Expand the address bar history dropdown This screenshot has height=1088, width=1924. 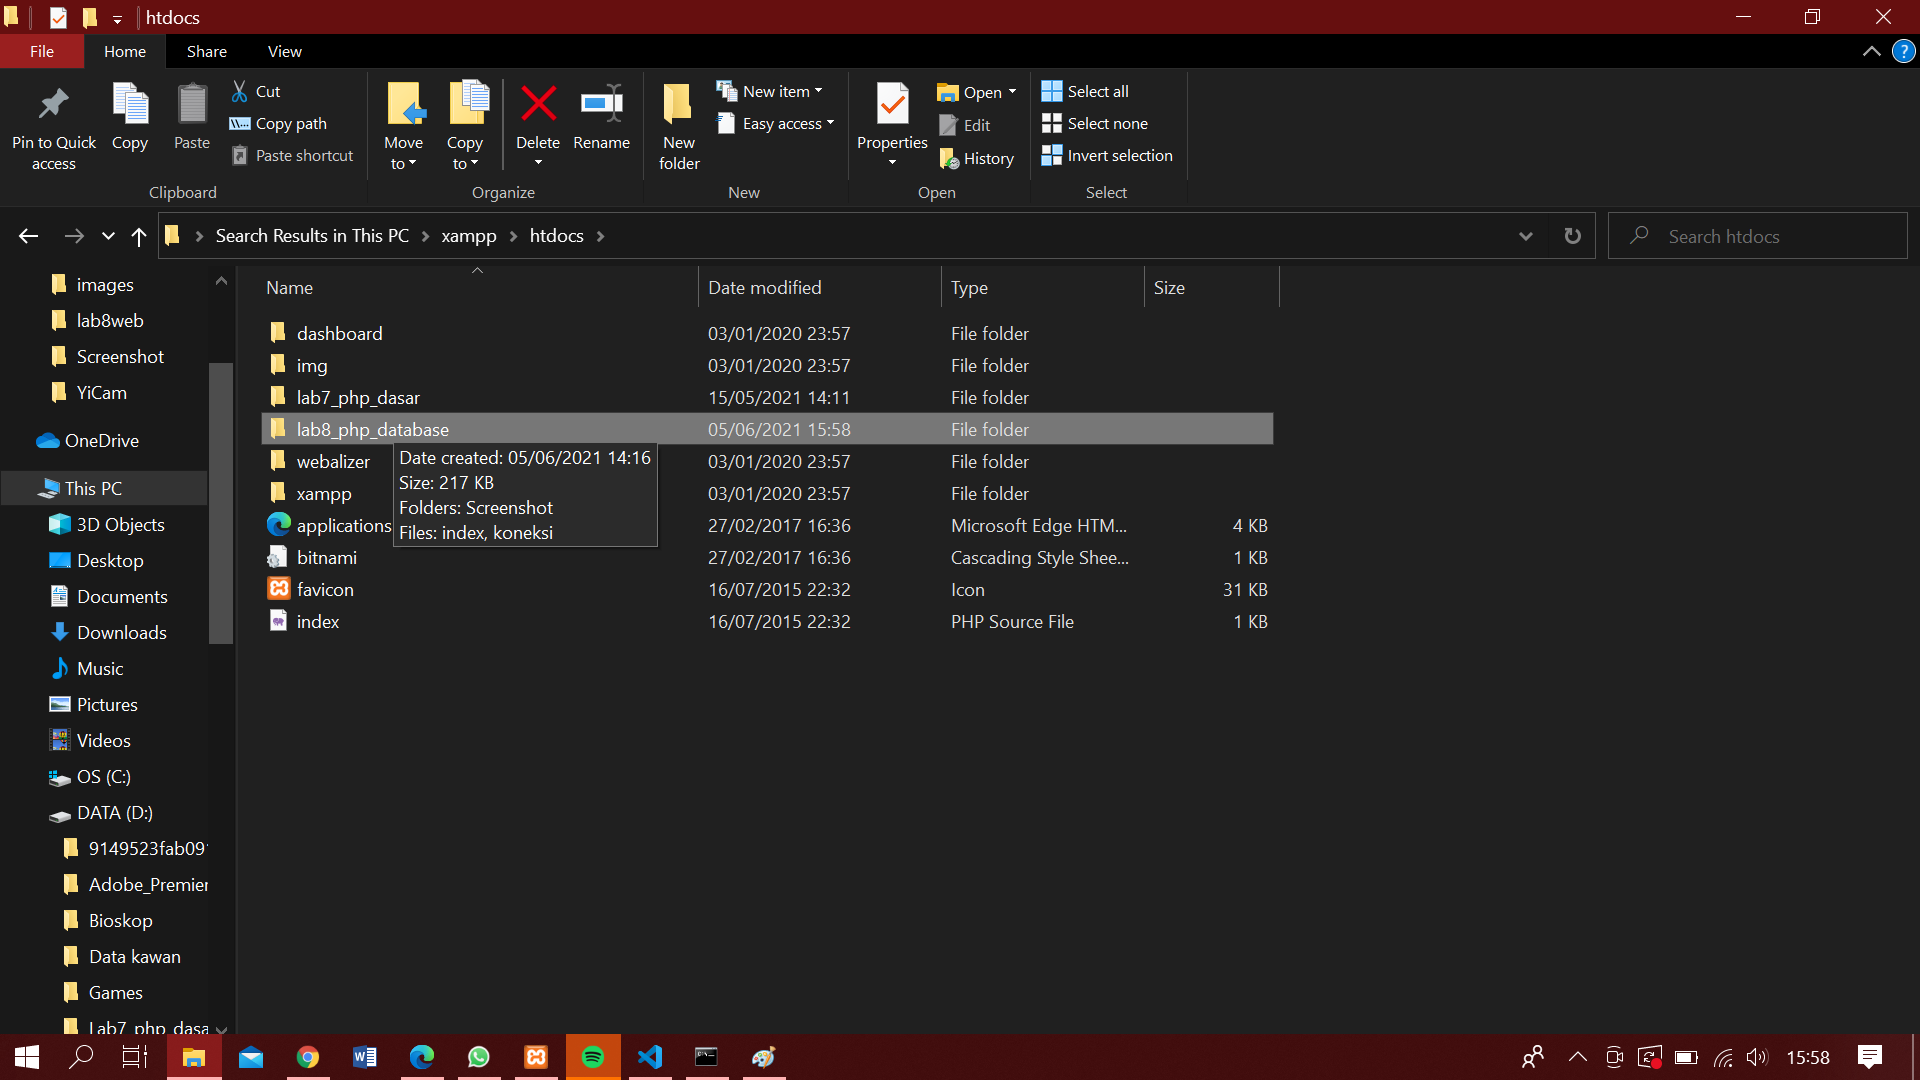coord(1525,236)
